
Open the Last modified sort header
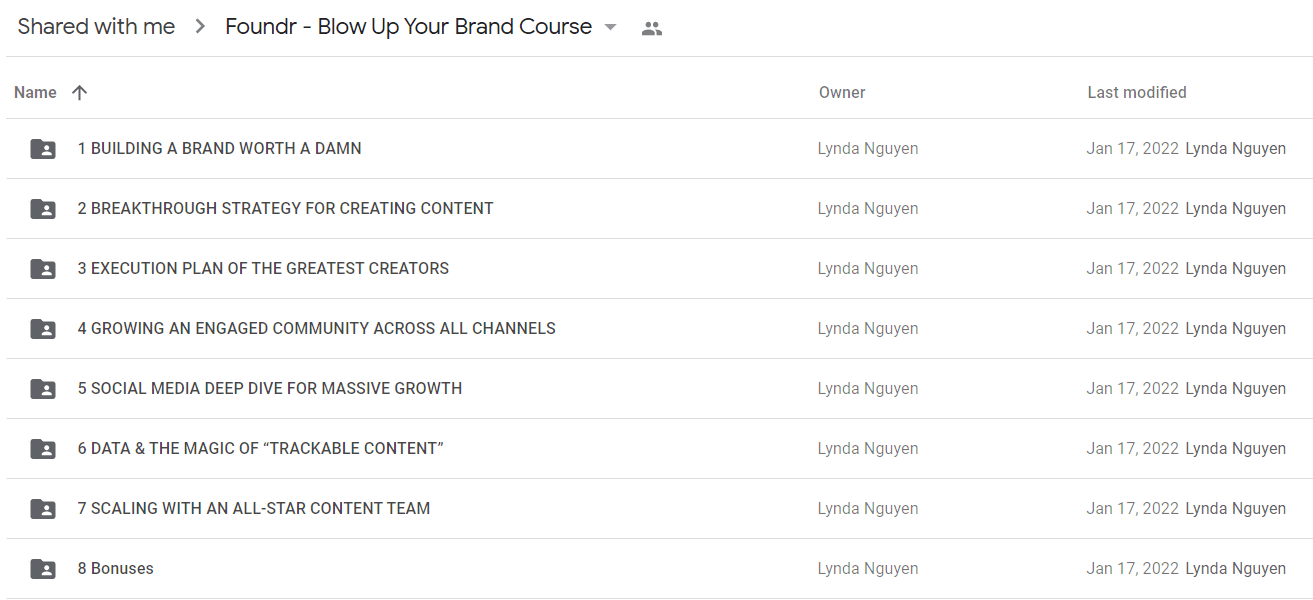click(1137, 92)
